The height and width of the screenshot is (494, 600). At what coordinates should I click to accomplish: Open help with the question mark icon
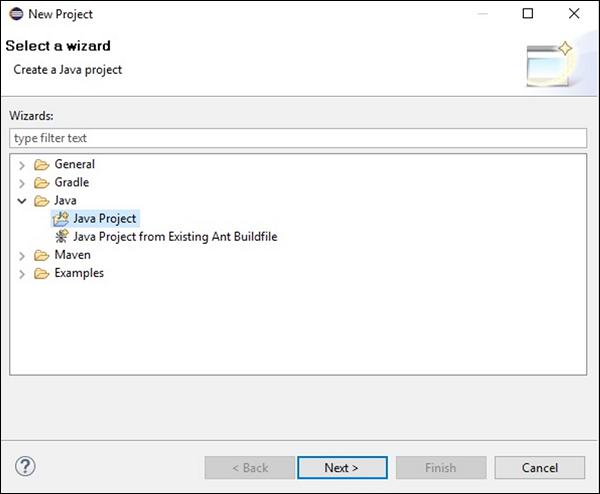coord(26,467)
